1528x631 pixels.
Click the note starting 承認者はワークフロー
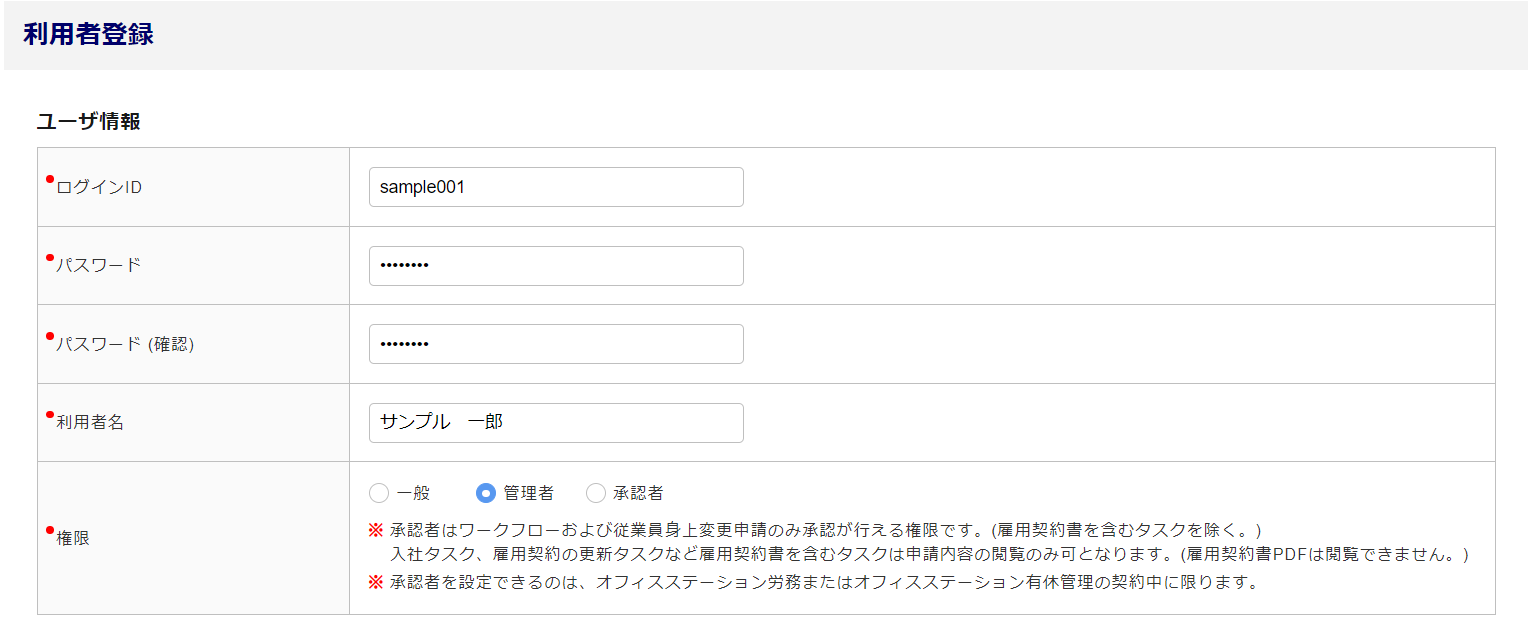[826, 529]
